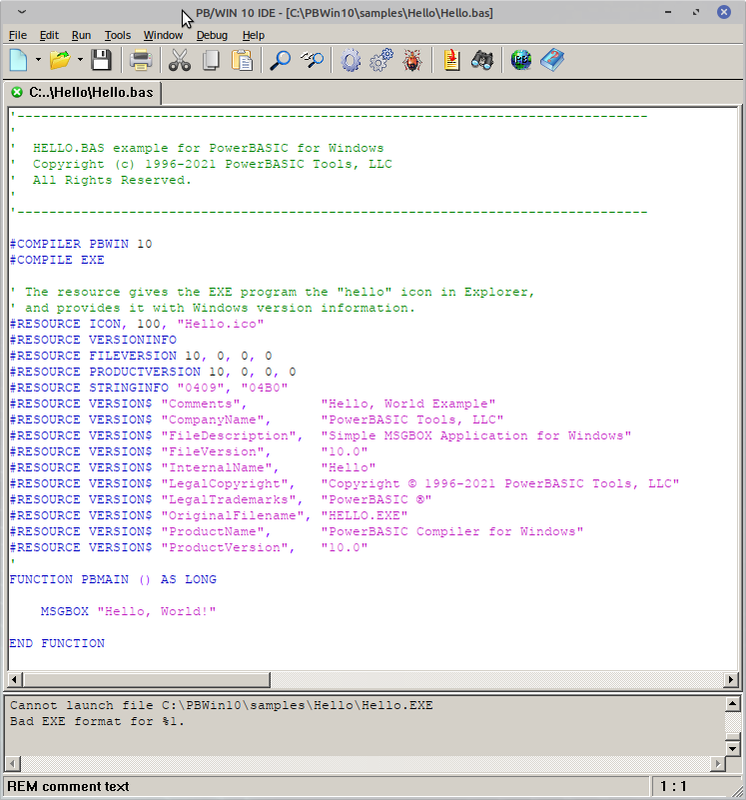The image size is (746, 800).
Task: Click the editor horizontal scrollbar right arrow
Action: pyautogui.click(x=731, y=680)
